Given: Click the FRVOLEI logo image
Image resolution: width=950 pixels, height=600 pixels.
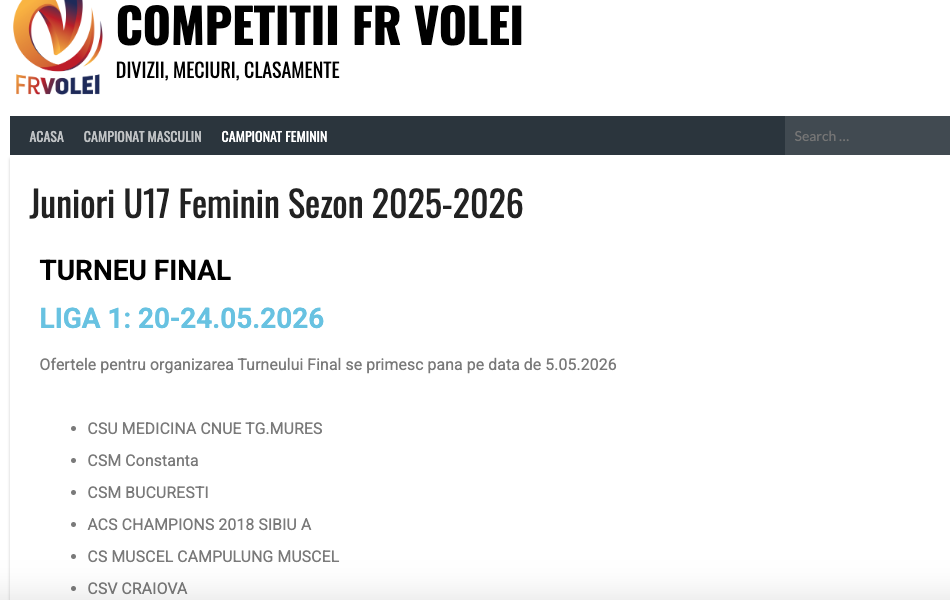Looking at the screenshot, I should (x=57, y=48).
